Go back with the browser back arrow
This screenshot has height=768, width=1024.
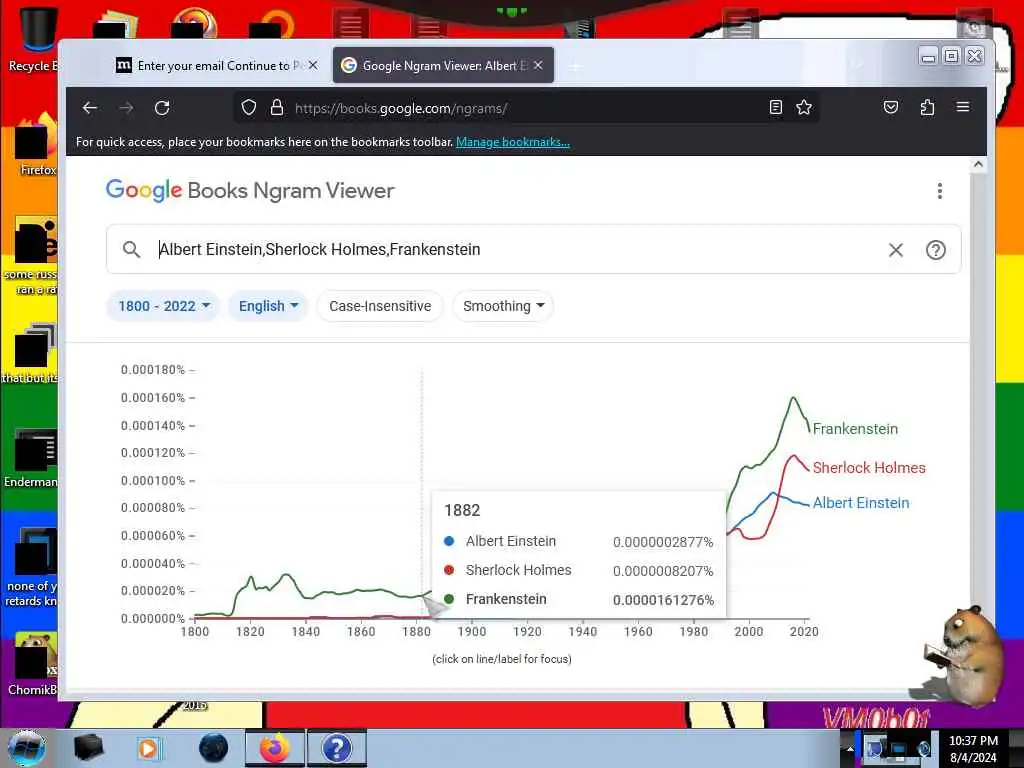tap(89, 108)
